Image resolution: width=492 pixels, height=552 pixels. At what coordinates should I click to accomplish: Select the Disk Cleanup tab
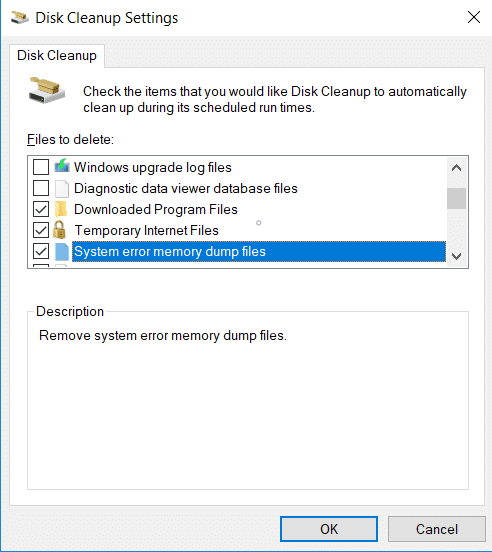[x=57, y=56]
